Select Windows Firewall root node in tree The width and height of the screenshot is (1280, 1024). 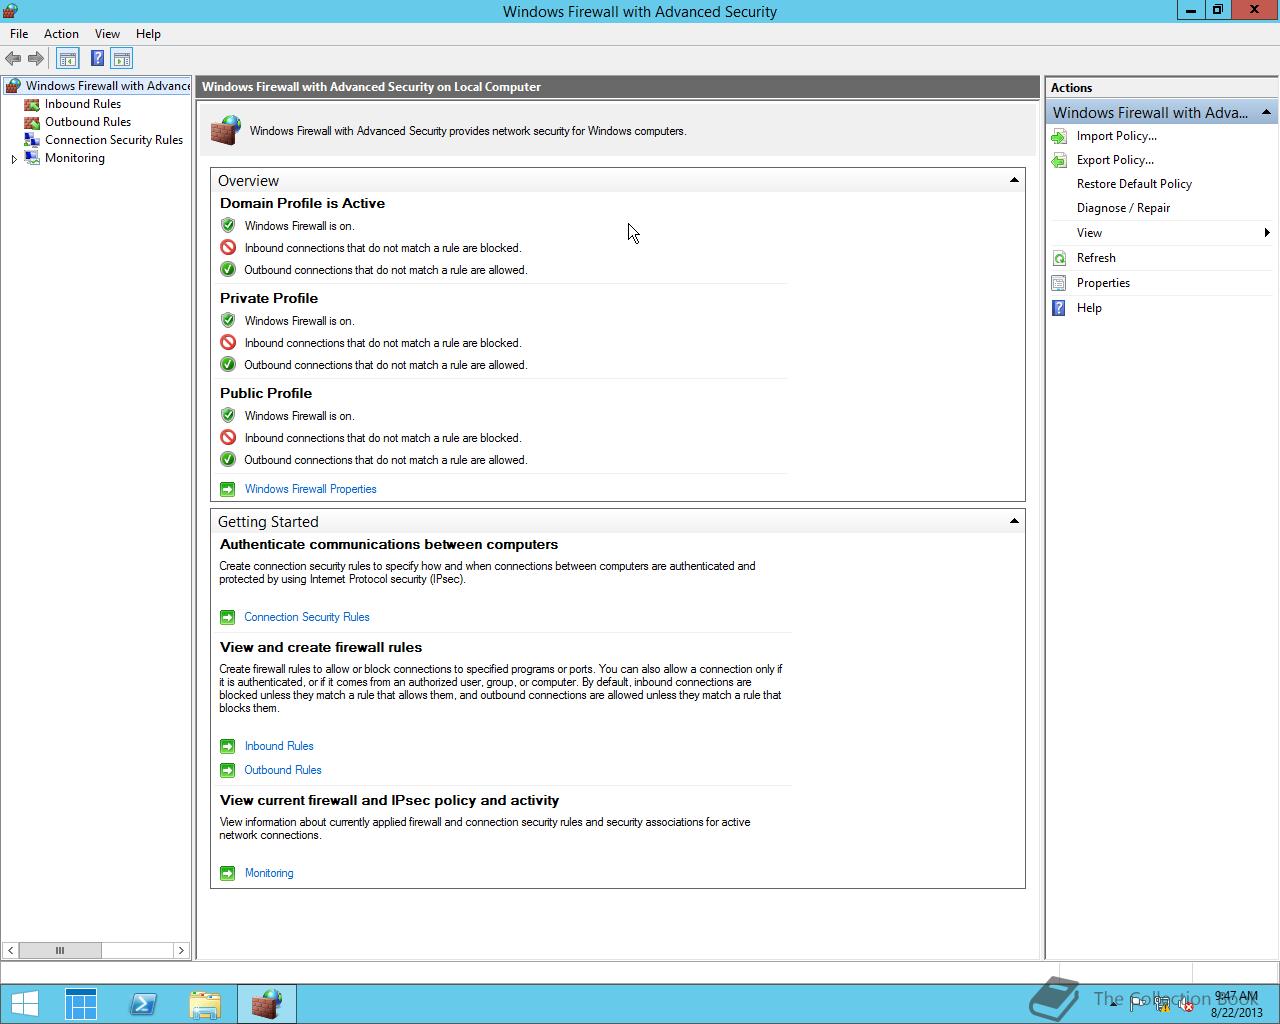tap(107, 86)
